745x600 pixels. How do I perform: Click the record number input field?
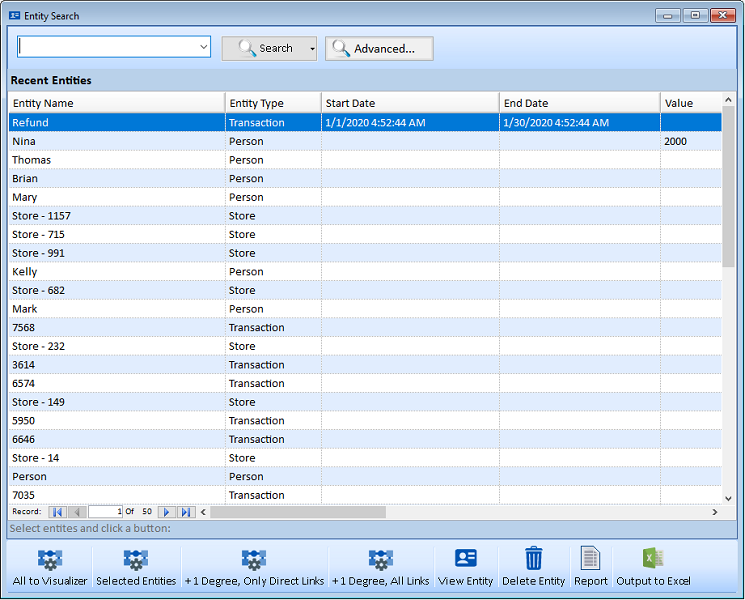click(105, 512)
